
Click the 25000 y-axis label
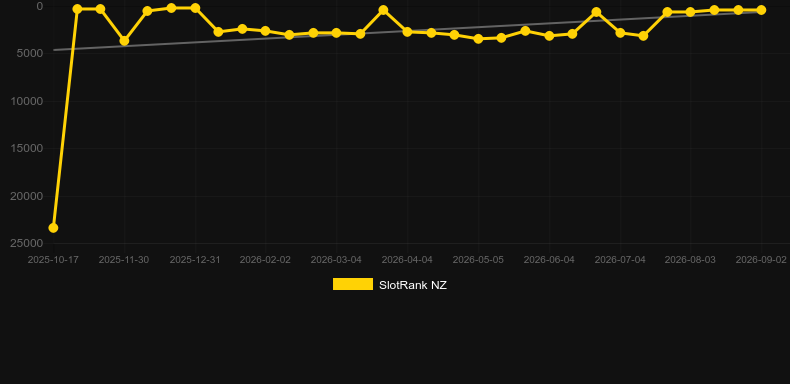(27, 243)
